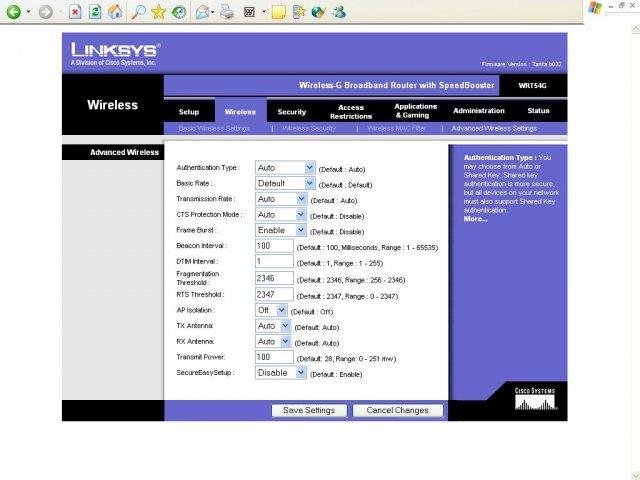Click the Research toolbar icon
This screenshot has width=640, height=480.
(299, 12)
